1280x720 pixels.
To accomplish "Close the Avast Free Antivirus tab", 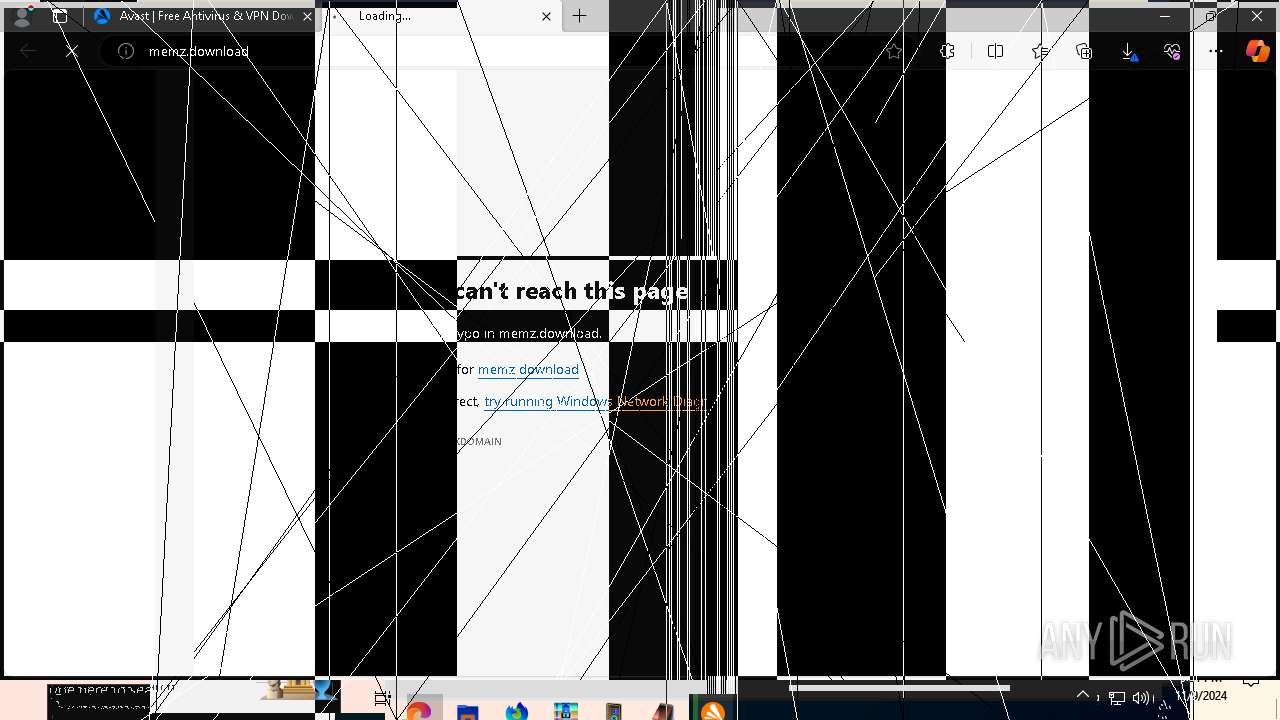I will click(307, 16).
